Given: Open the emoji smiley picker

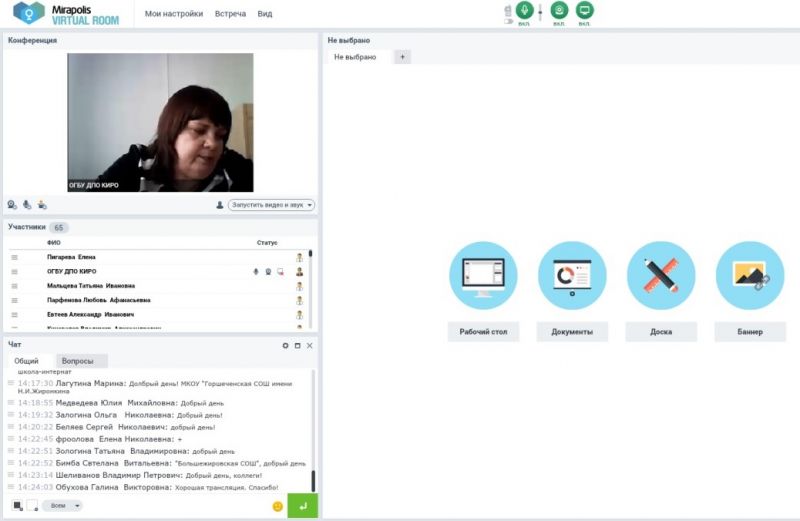Looking at the screenshot, I should pos(278,506).
